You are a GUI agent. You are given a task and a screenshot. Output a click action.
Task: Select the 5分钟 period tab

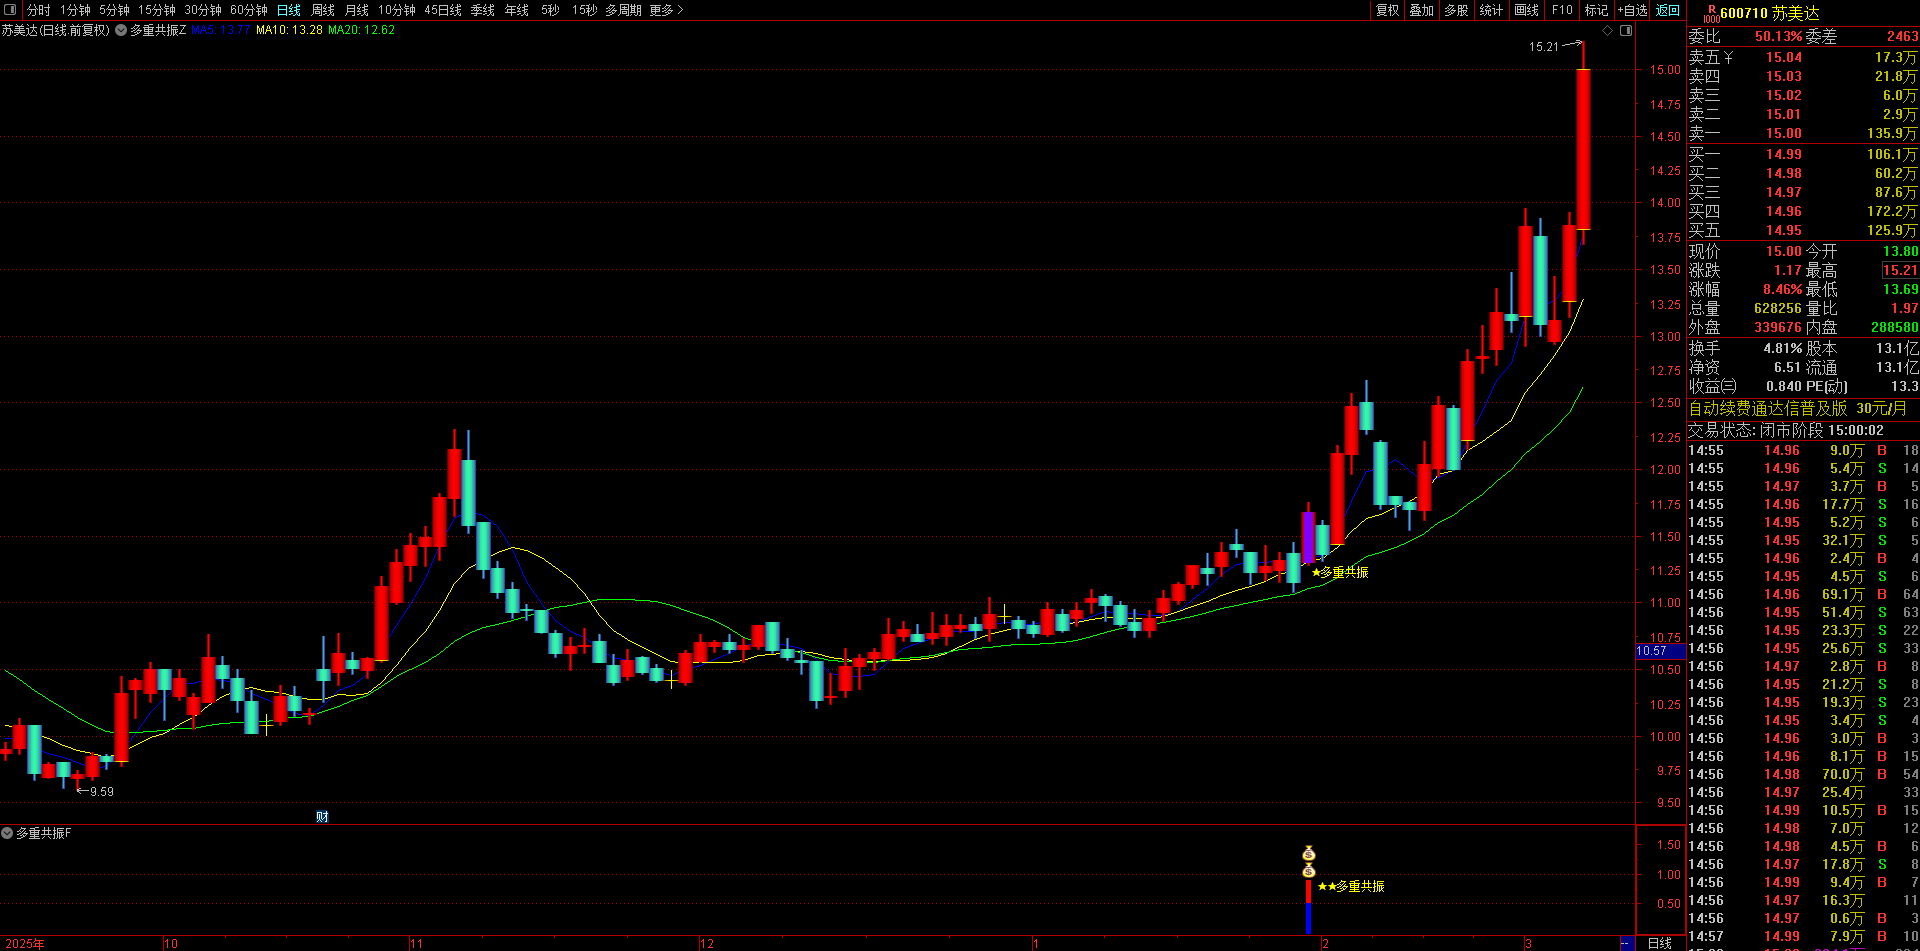[x=114, y=10]
